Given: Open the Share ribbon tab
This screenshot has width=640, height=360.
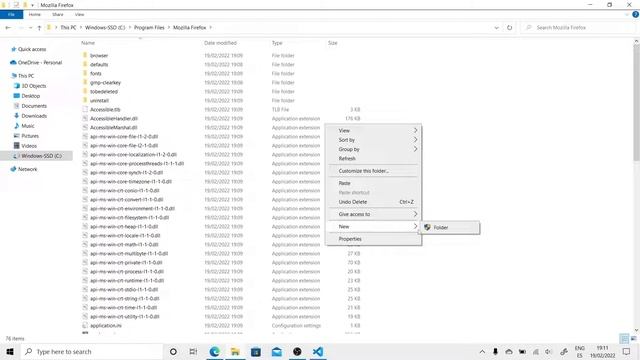Looking at the screenshot, I should (58, 14).
